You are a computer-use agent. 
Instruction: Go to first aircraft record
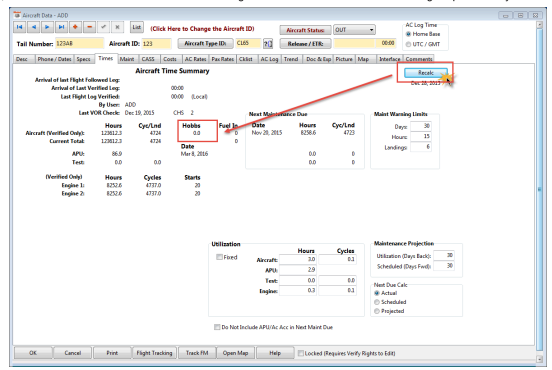(19, 27)
